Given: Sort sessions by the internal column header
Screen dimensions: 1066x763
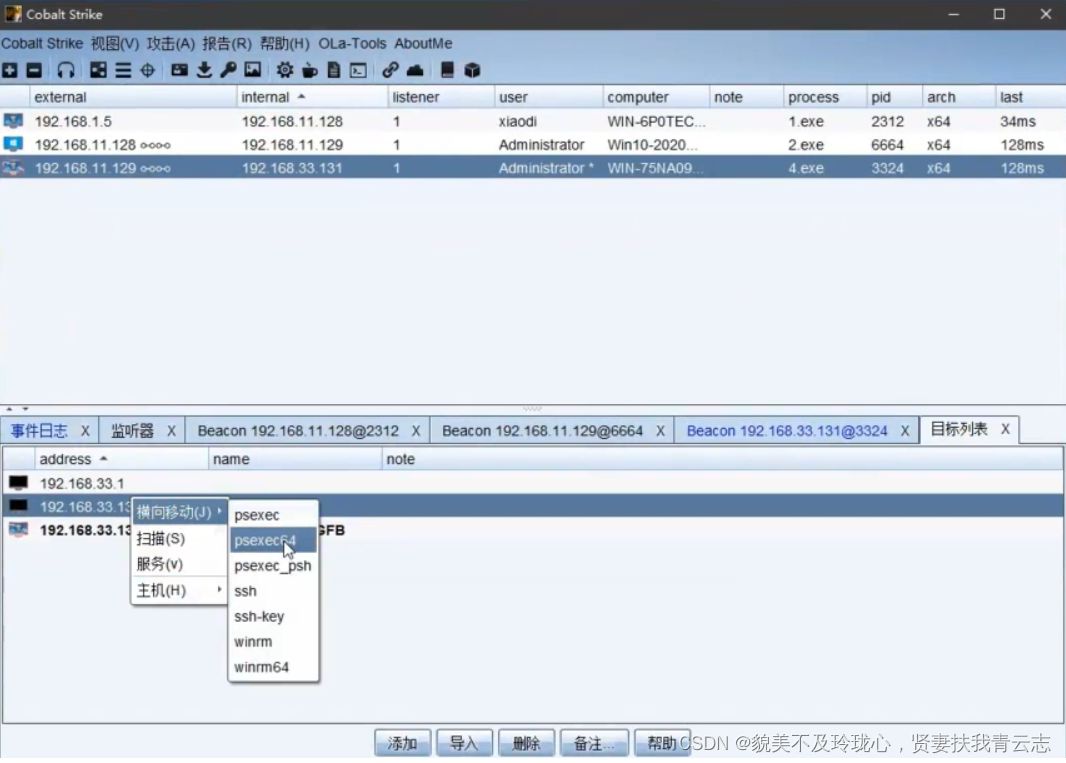Looking at the screenshot, I should 312,97.
